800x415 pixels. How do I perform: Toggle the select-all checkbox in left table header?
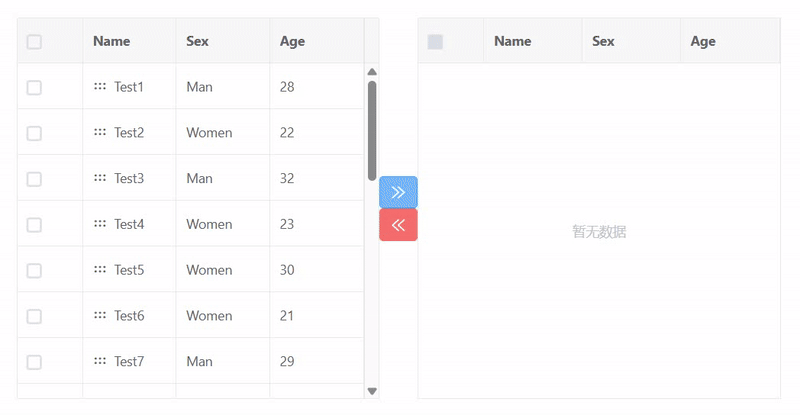click(x=34, y=42)
